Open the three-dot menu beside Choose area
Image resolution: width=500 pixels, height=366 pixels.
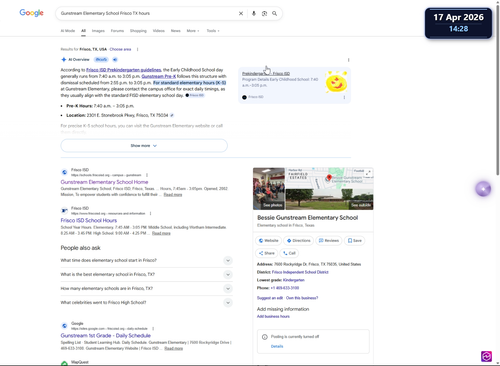pyautogui.click(x=137, y=49)
